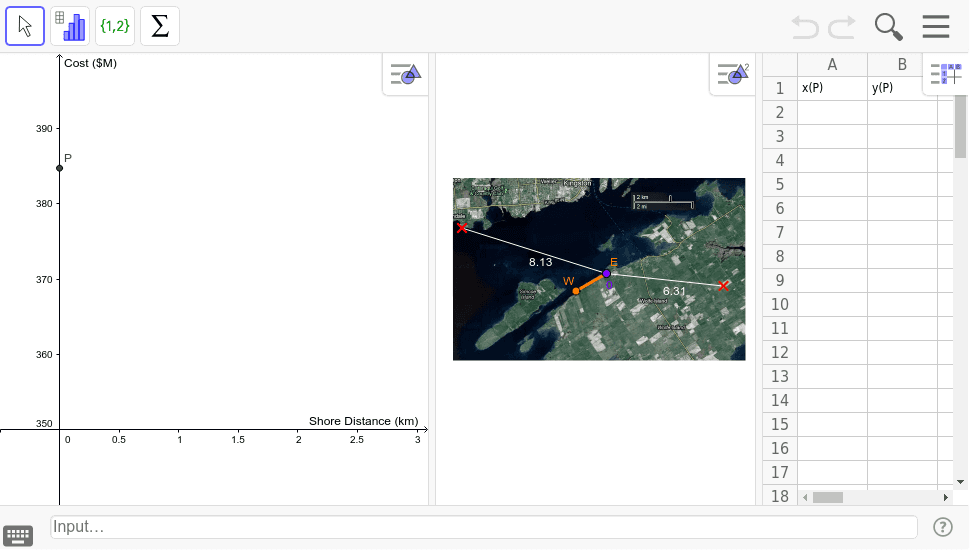
Task: Open the input help button
Action: coord(942,527)
